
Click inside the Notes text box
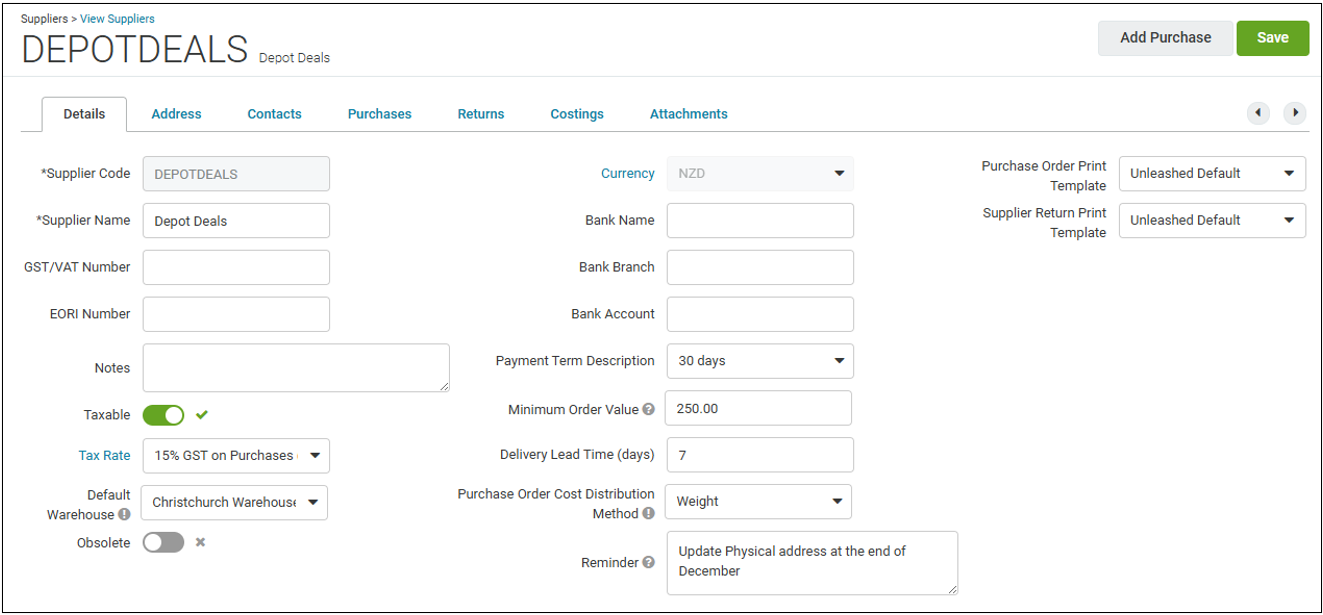pos(296,367)
